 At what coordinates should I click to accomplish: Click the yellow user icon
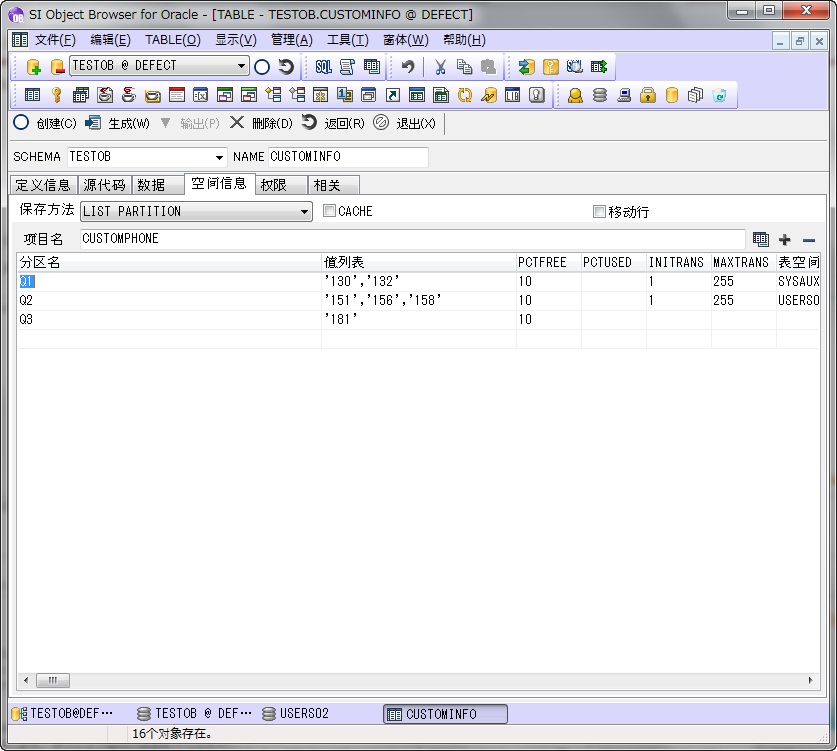pos(575,95)
